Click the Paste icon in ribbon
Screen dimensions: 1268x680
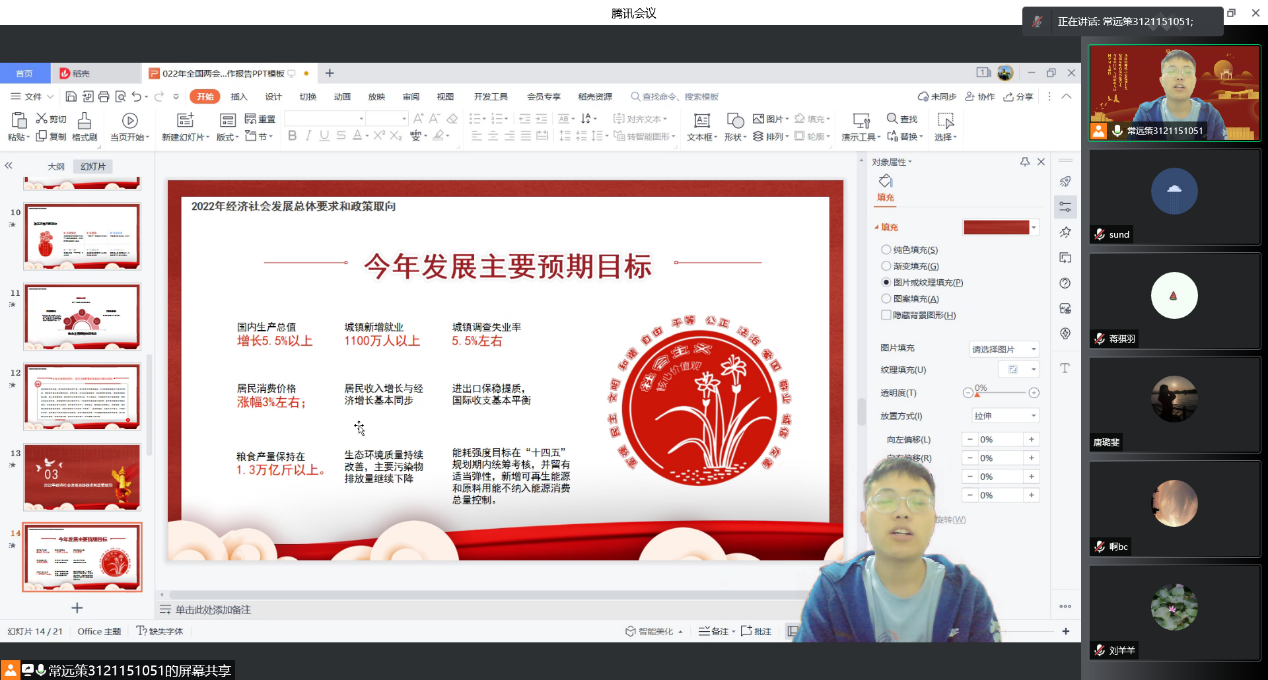18,121
